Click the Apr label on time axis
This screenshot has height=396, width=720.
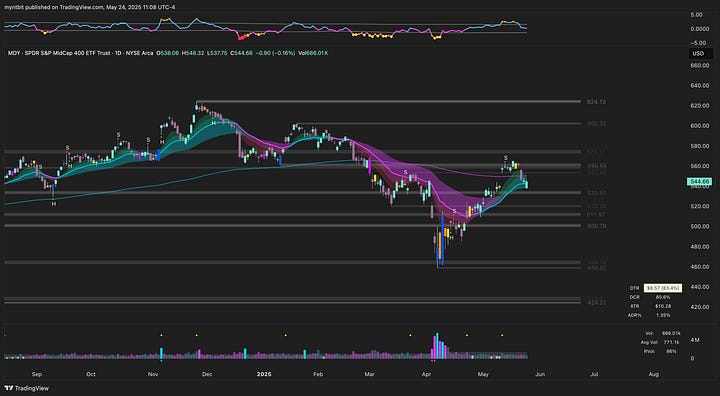point(428,374)
